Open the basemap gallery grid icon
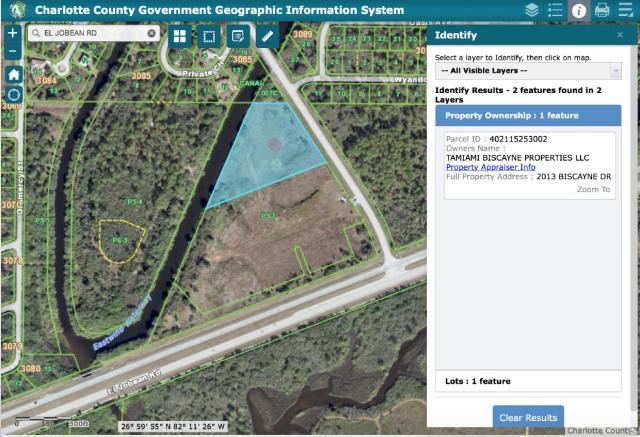The height and width of the screenshot is (437, 640). [x=180, y=36]
